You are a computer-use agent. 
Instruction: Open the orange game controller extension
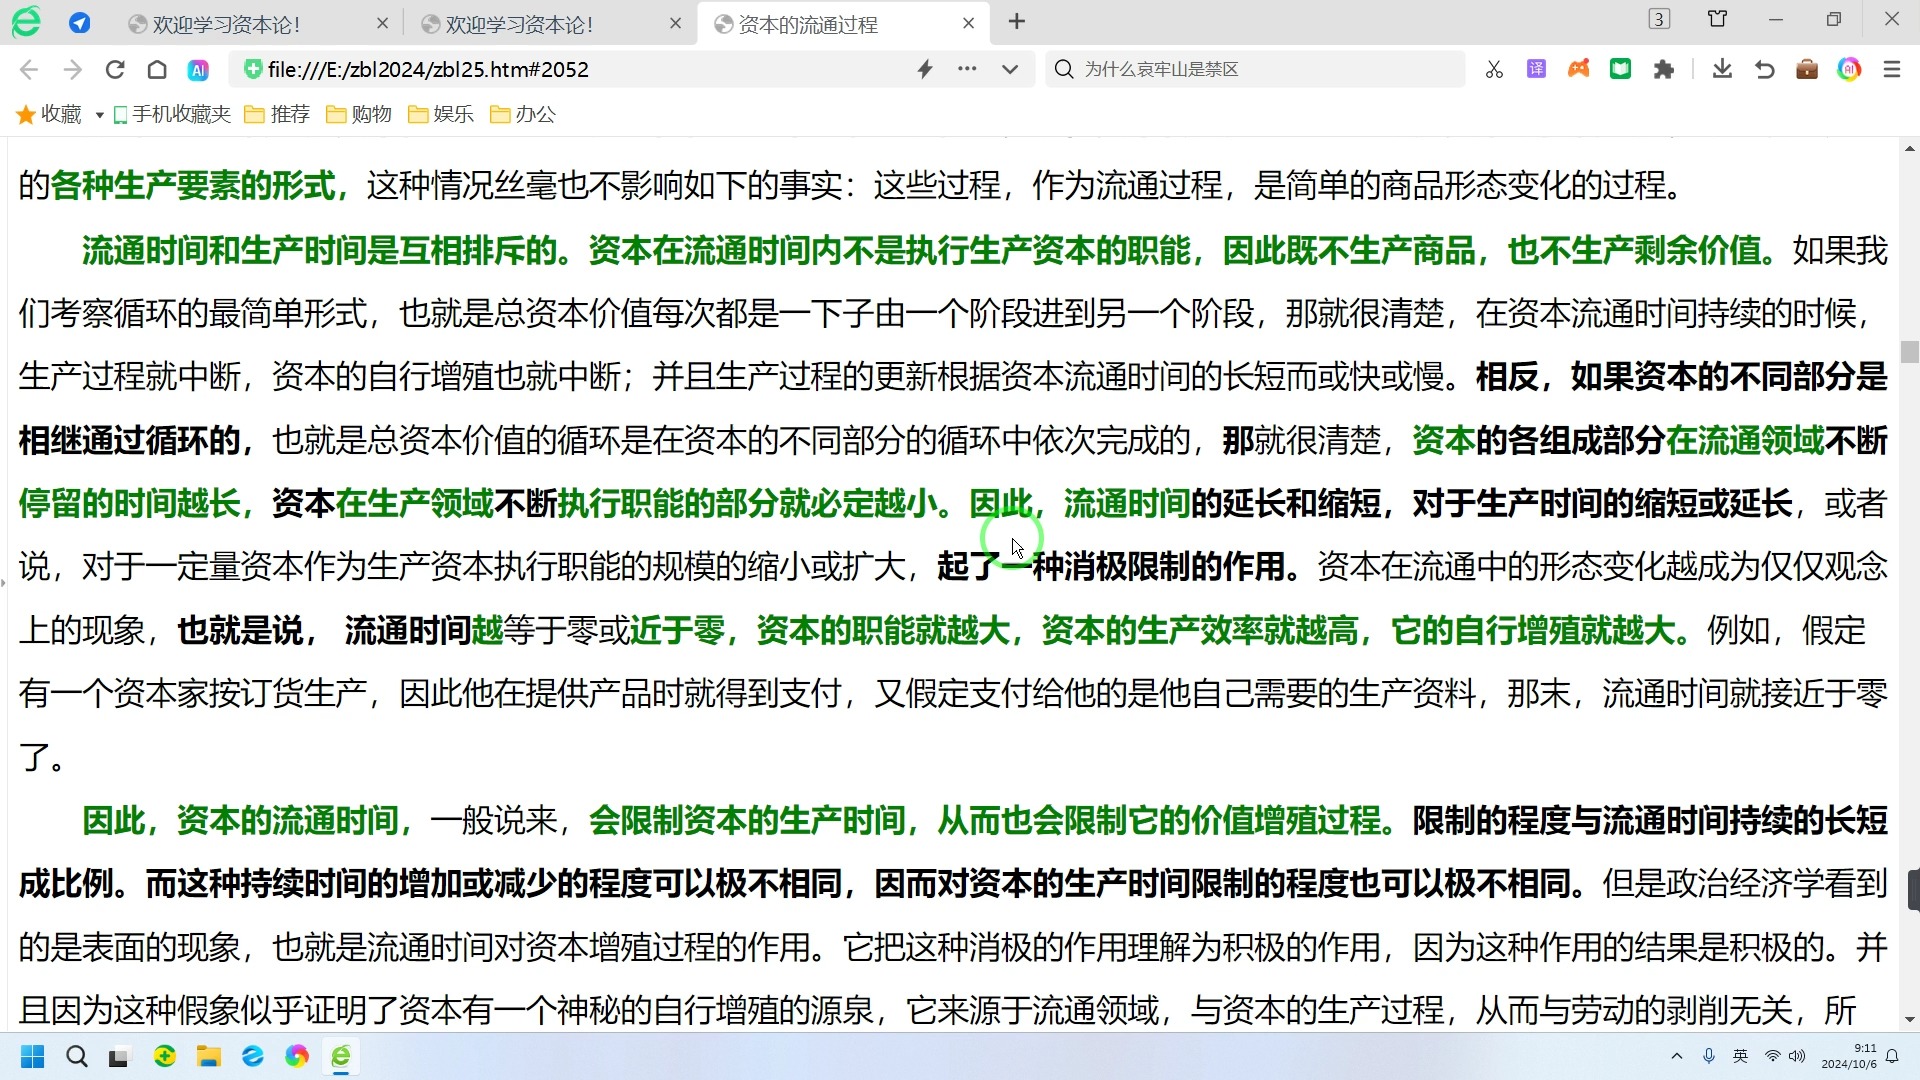1578,69
